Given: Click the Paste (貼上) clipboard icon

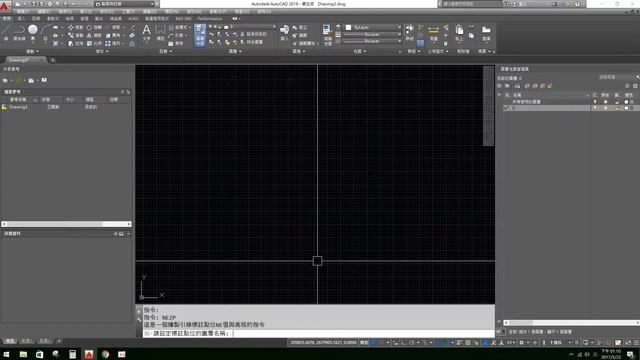Looking at the screenshot, I should 459,33.
